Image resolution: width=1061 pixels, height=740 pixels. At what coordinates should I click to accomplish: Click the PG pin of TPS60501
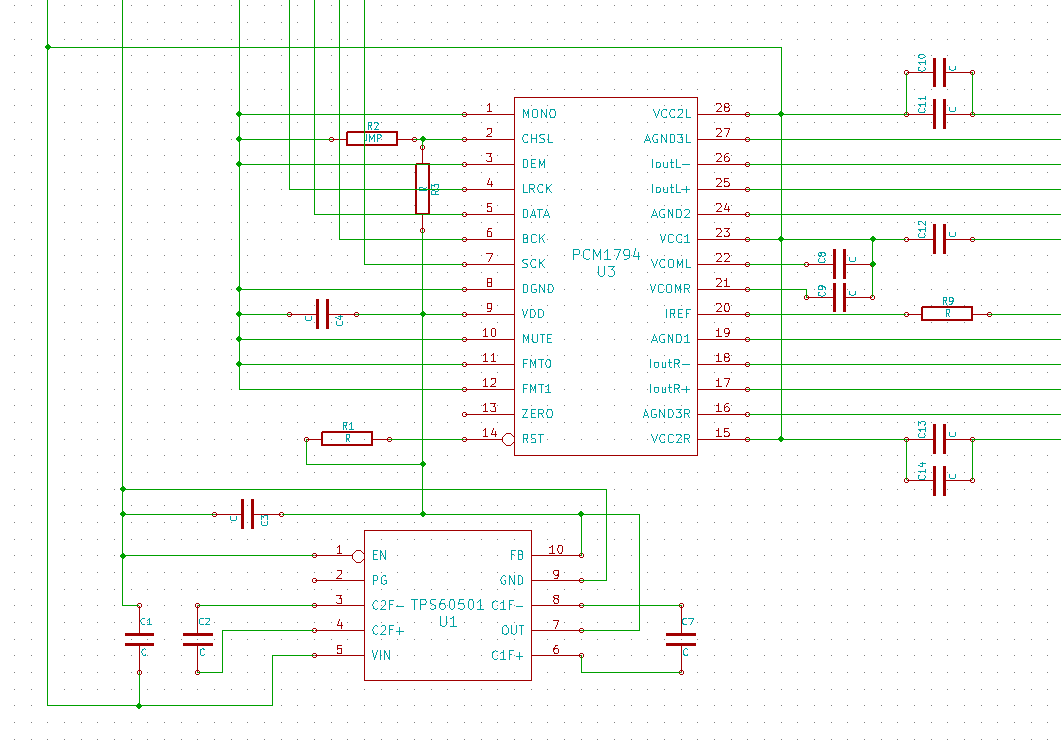coord(379,580)
